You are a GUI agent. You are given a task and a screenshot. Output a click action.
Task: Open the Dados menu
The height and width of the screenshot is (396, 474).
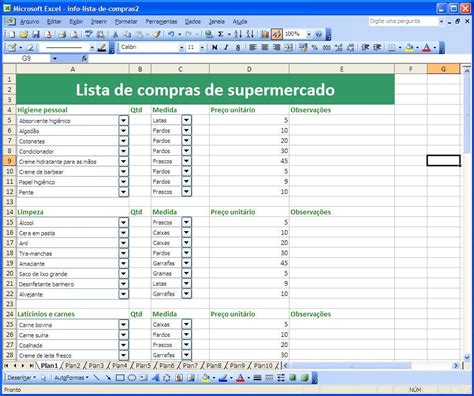click(x=193, y=22)
